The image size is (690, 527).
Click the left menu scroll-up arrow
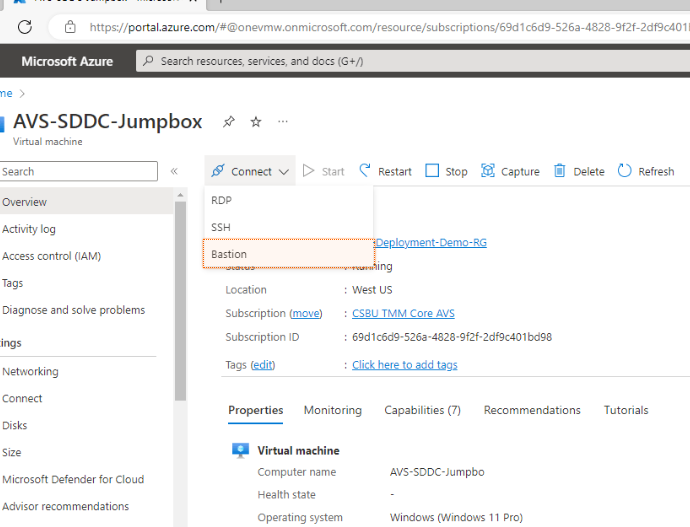pyautogui.click(x=180, y=194)
